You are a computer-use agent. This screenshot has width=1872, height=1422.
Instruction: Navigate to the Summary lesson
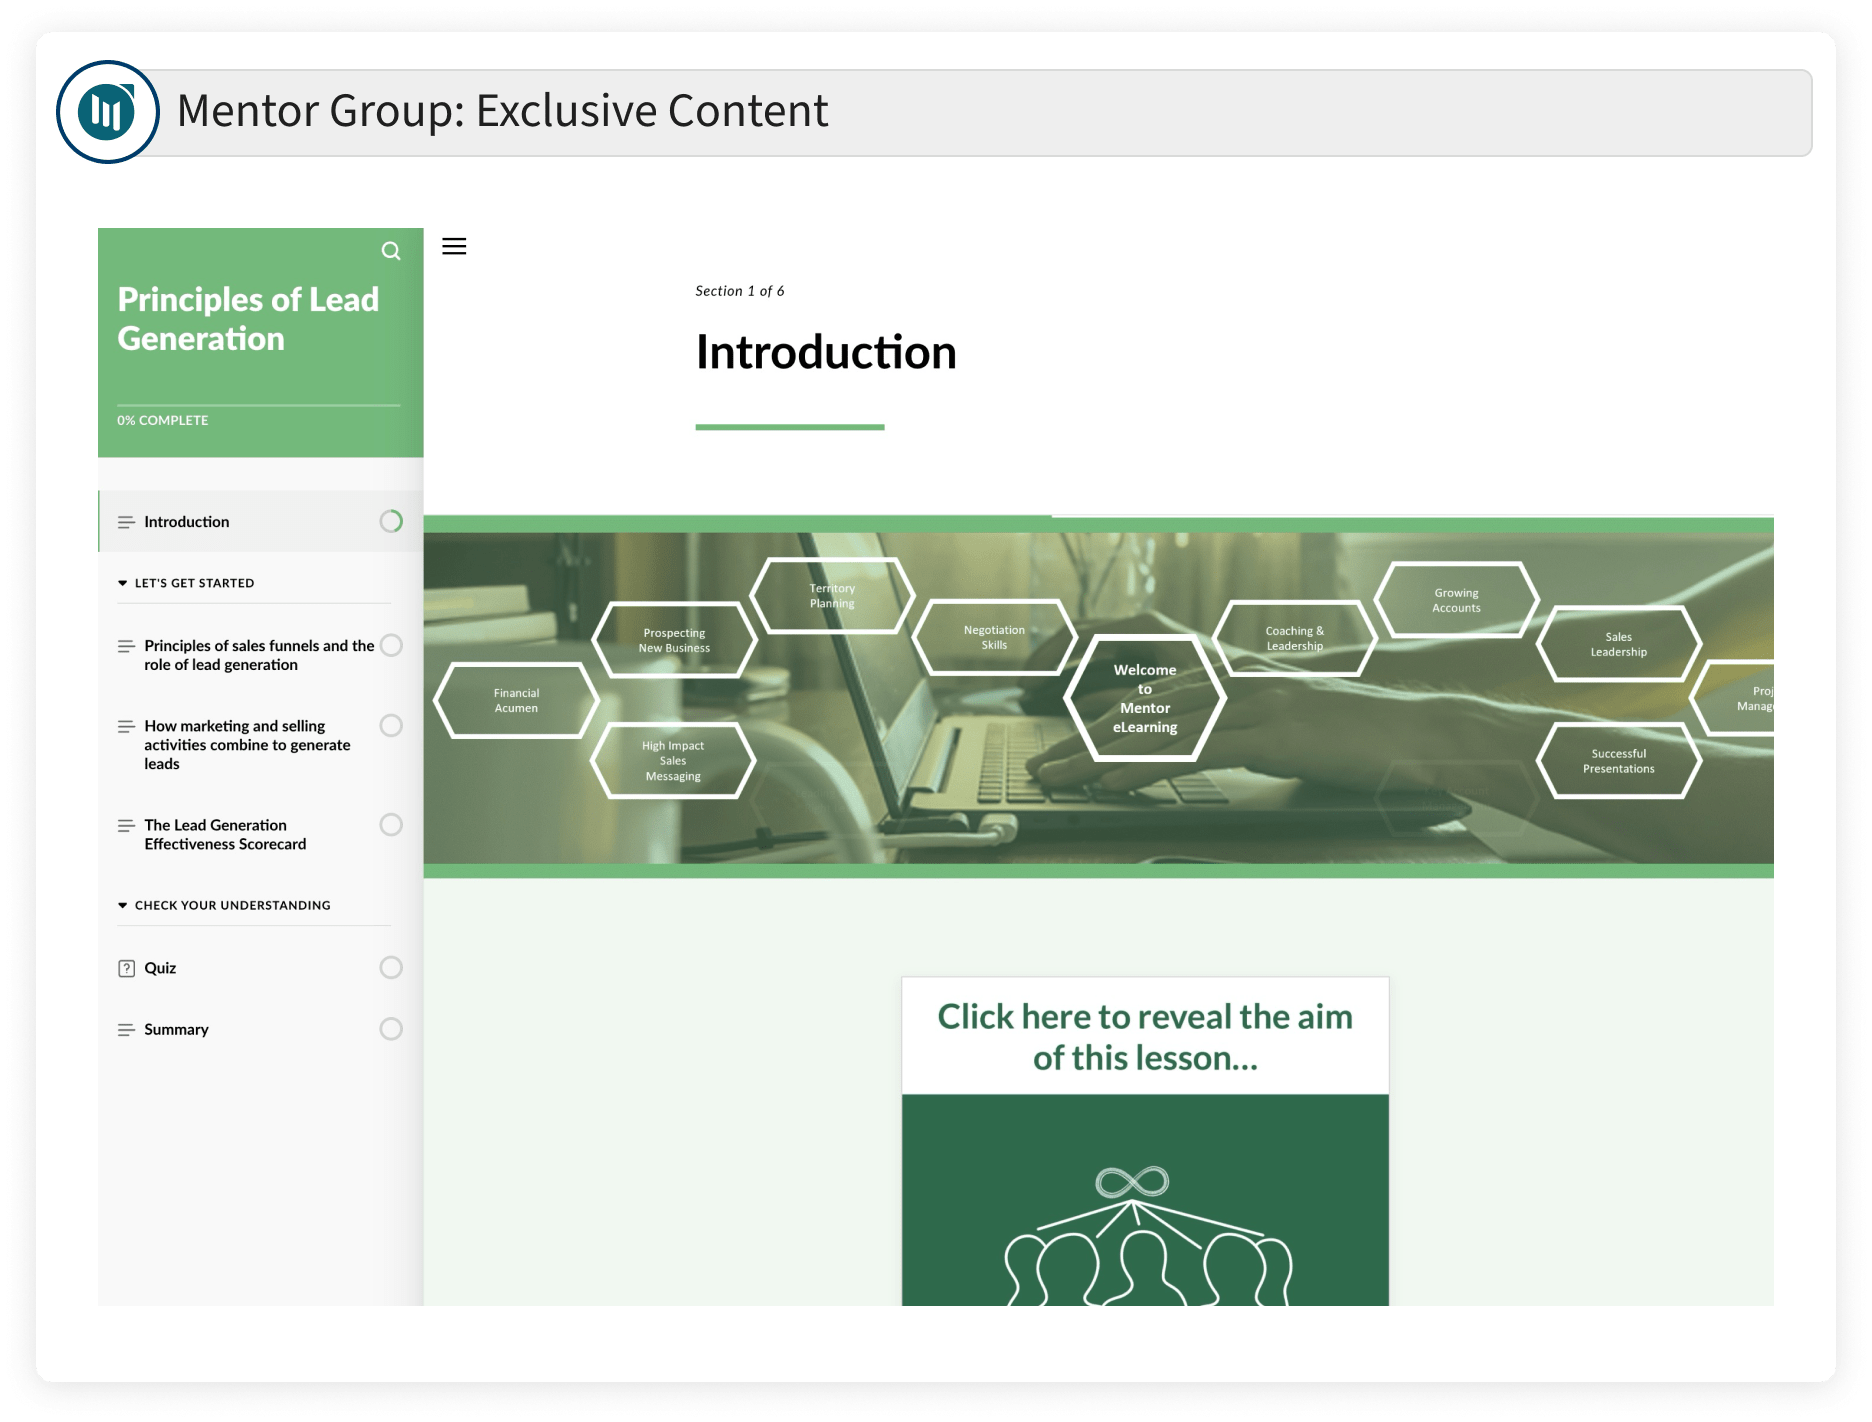(x=176, y=1029)
